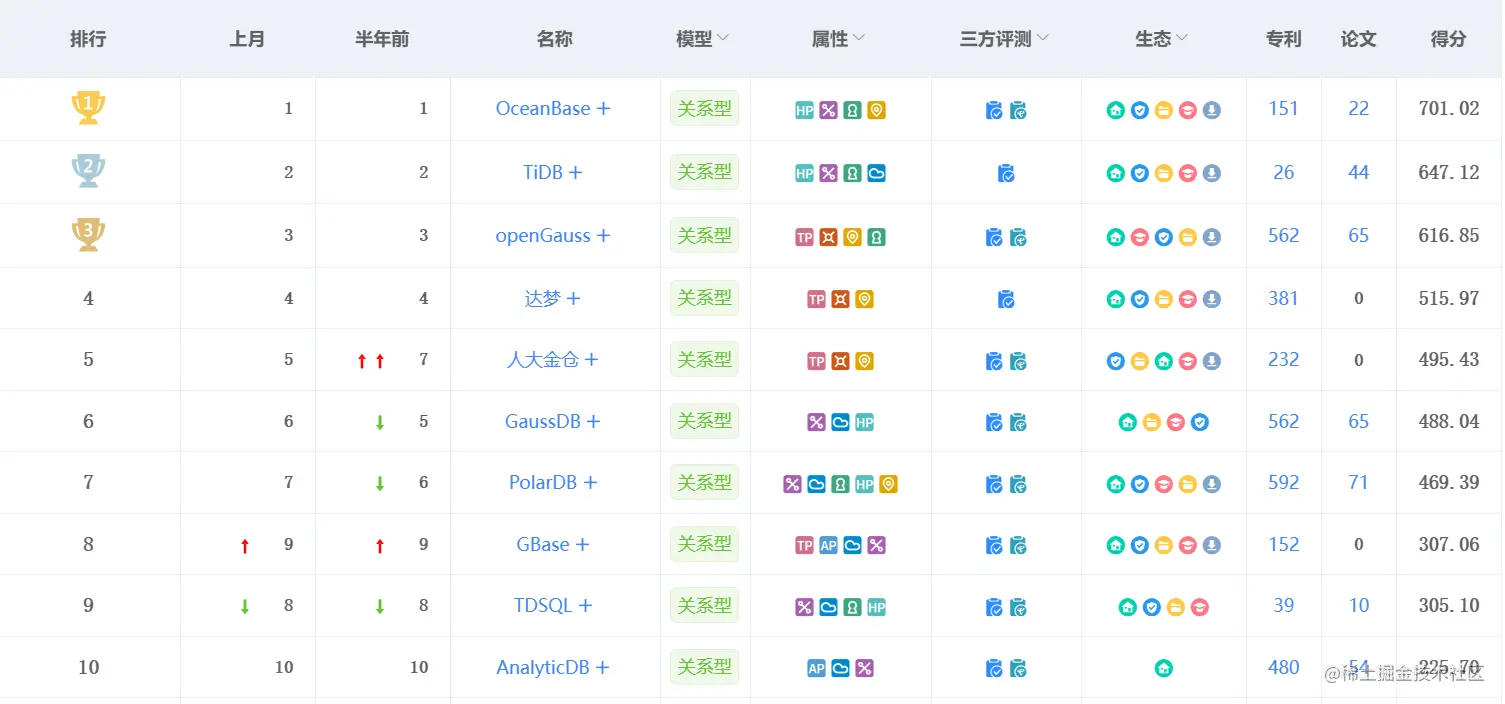
Task: Click the TP attribute icon in openGauss row
Action: pyautogui.click(x=804, y=237)
